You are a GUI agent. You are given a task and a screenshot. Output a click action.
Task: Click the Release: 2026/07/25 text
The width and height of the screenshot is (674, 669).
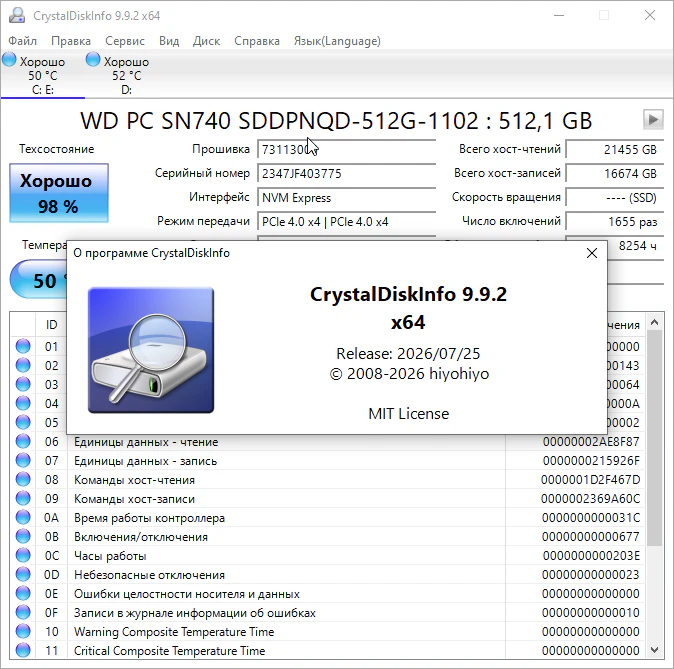[408, 353]
